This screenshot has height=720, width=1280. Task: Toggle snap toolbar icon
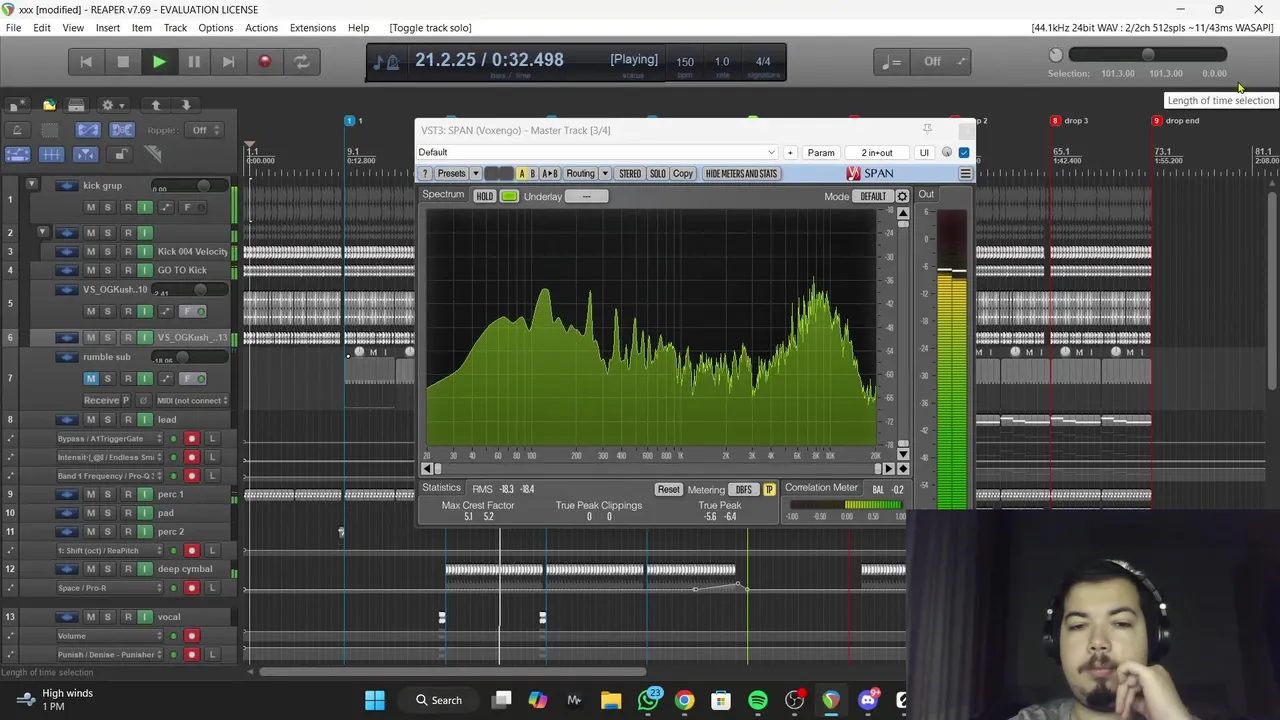click(x=85, y=154)
